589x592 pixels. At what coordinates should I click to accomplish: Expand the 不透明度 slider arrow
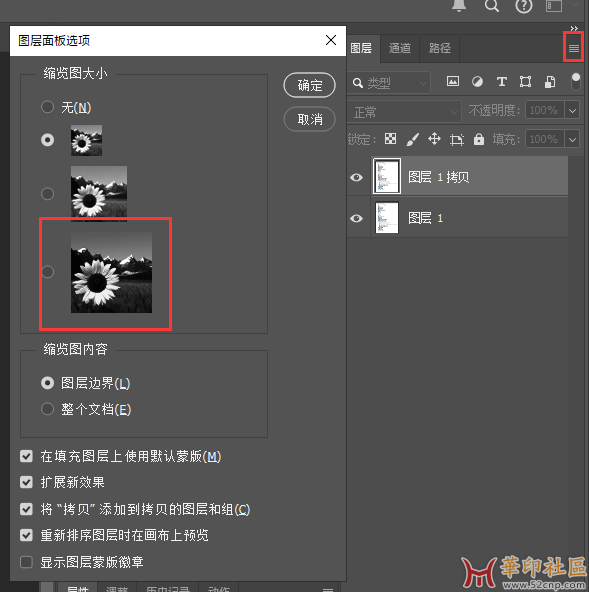[x=572, y=110]
